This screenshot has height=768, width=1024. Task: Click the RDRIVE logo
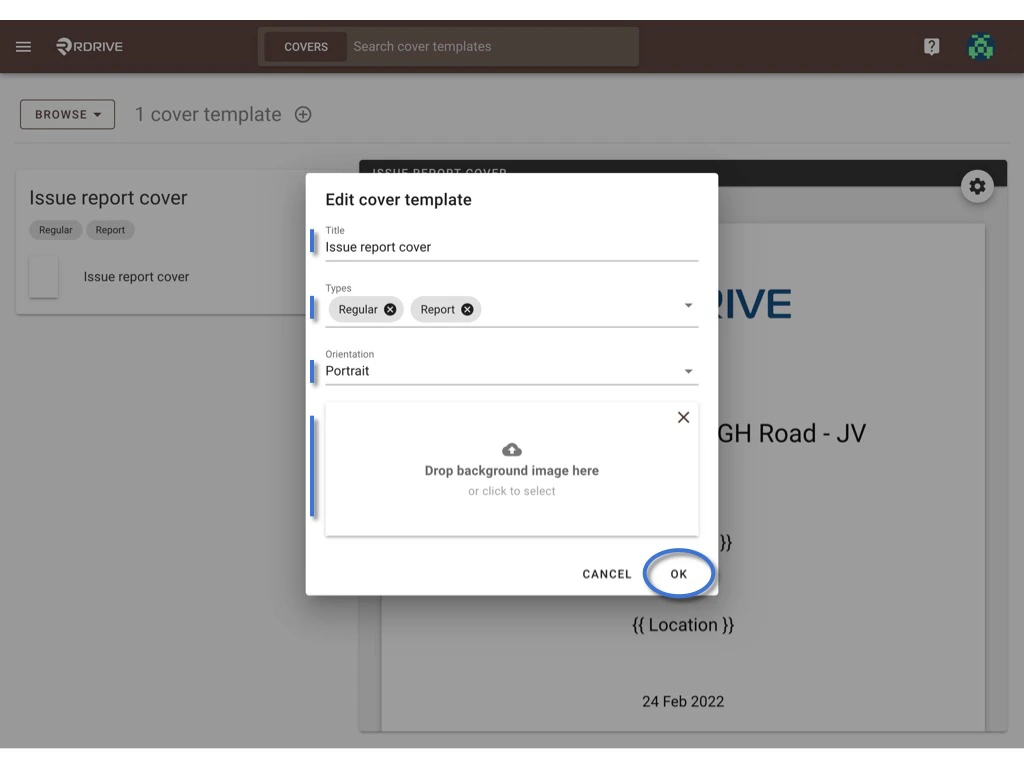[88, 46]
